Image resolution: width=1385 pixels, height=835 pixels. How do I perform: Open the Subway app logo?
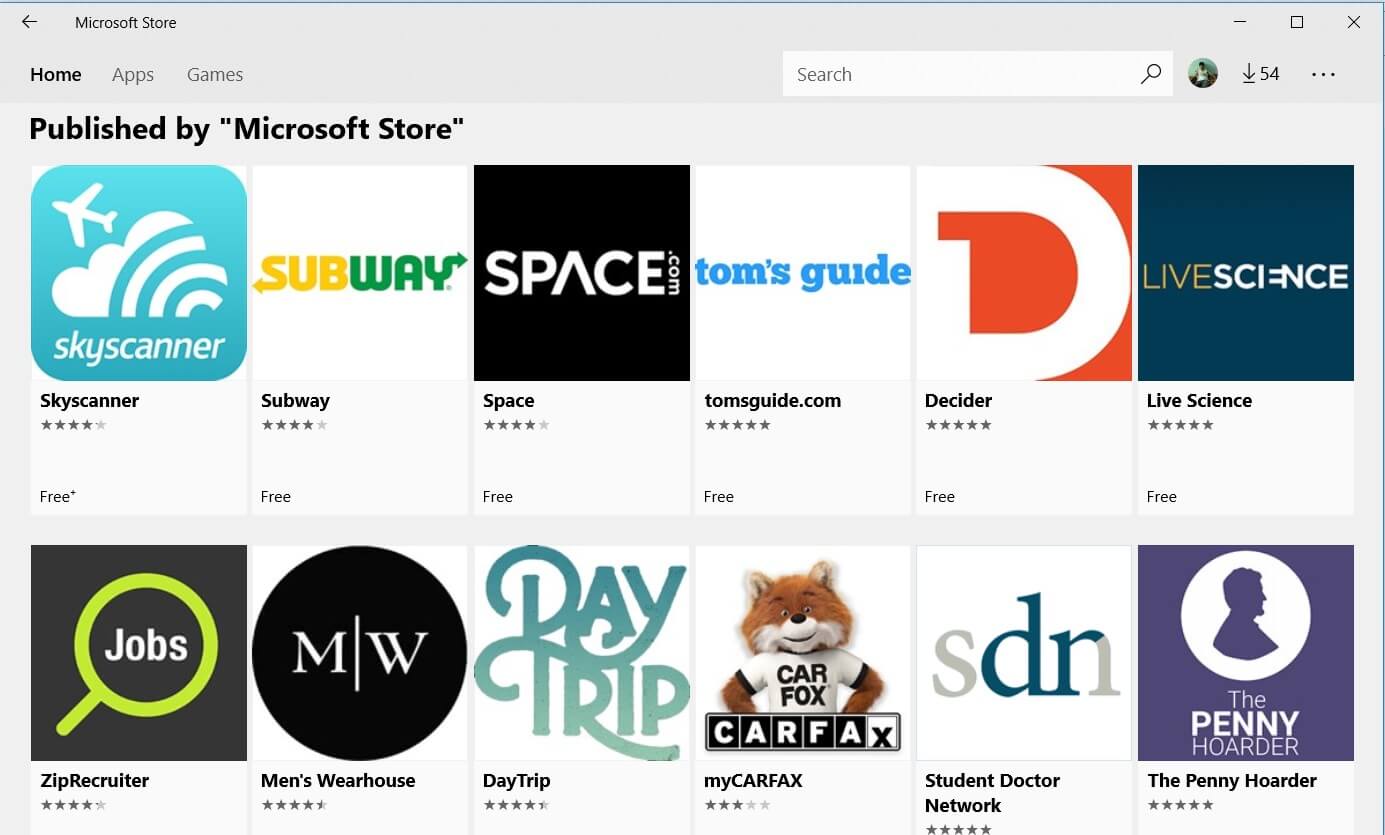click(x=360, y=273)
